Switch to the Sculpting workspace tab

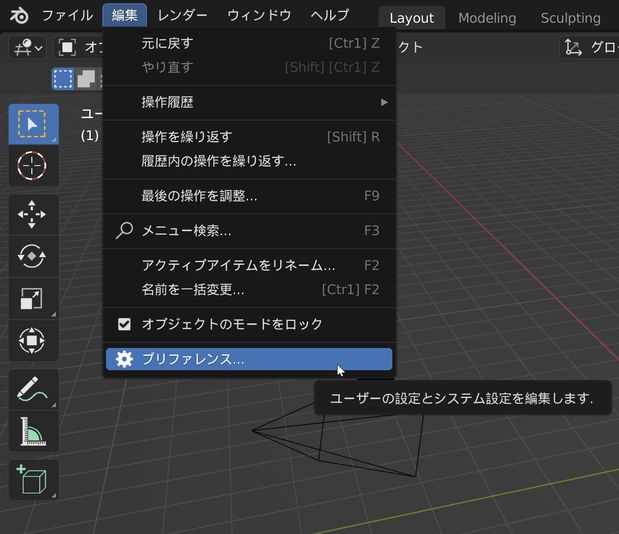570,18
